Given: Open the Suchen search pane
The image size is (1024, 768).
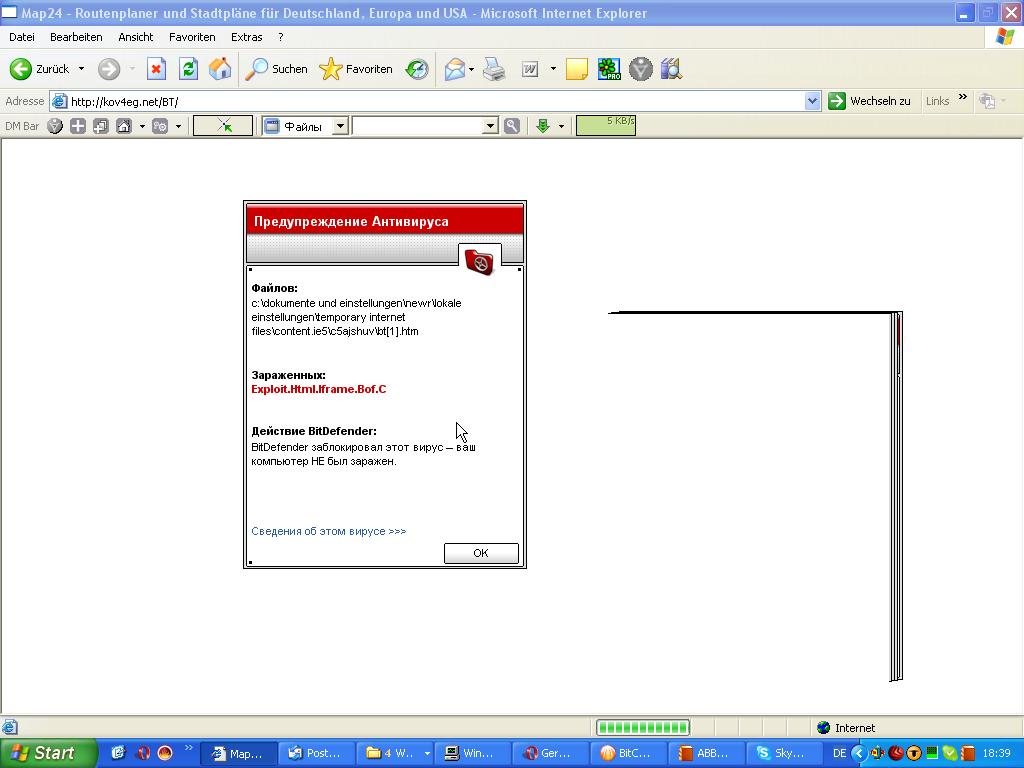Looking at the screenshot, I should point(276,69).
